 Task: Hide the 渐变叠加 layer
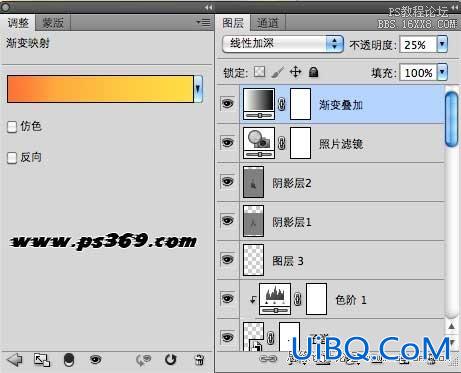pos(228,104)
